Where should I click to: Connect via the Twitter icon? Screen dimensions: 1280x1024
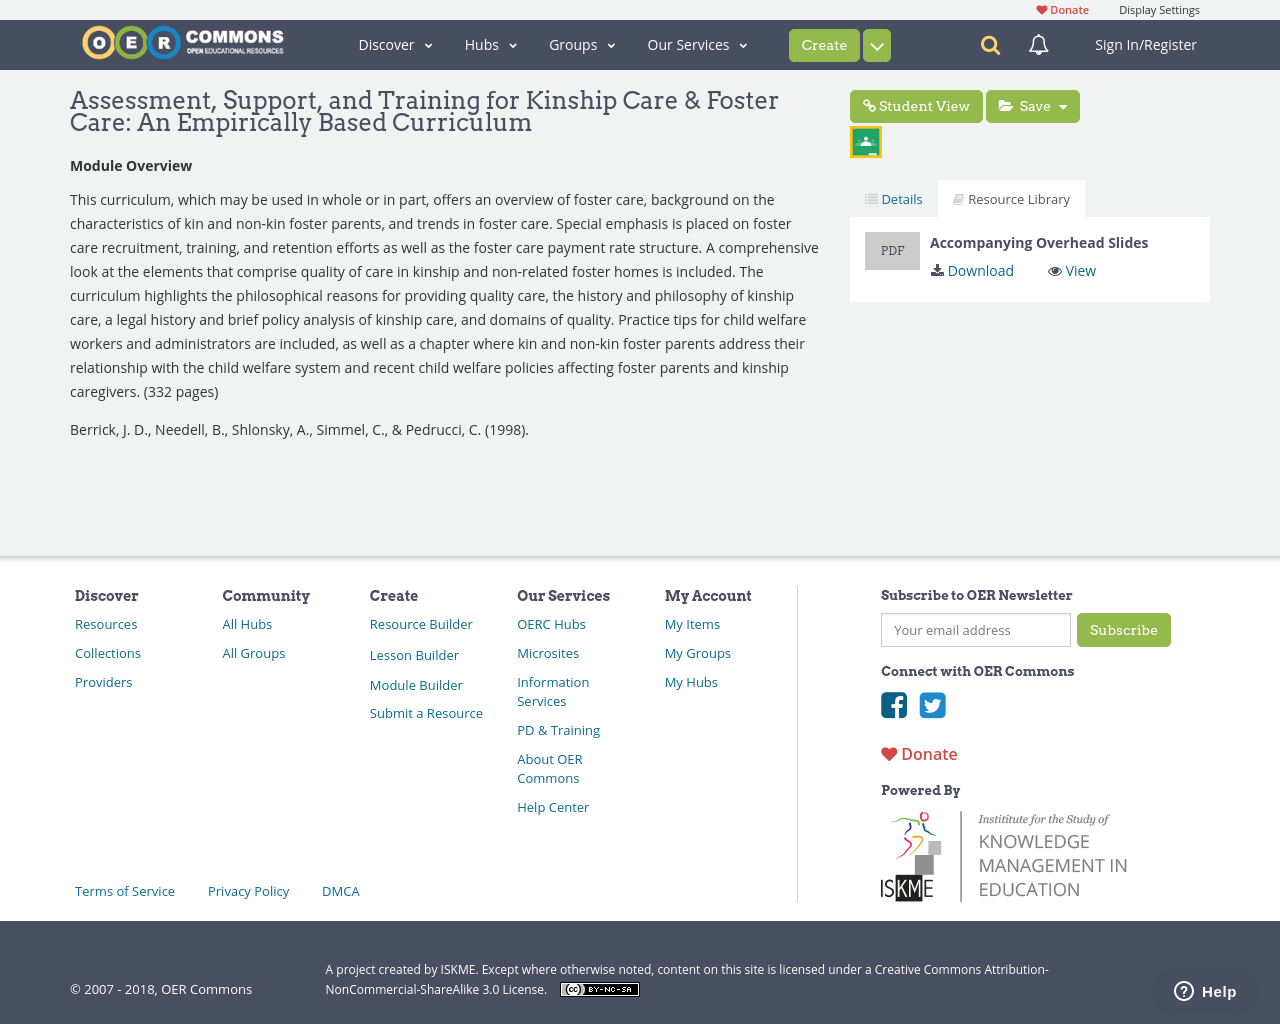tap(932, 705)
